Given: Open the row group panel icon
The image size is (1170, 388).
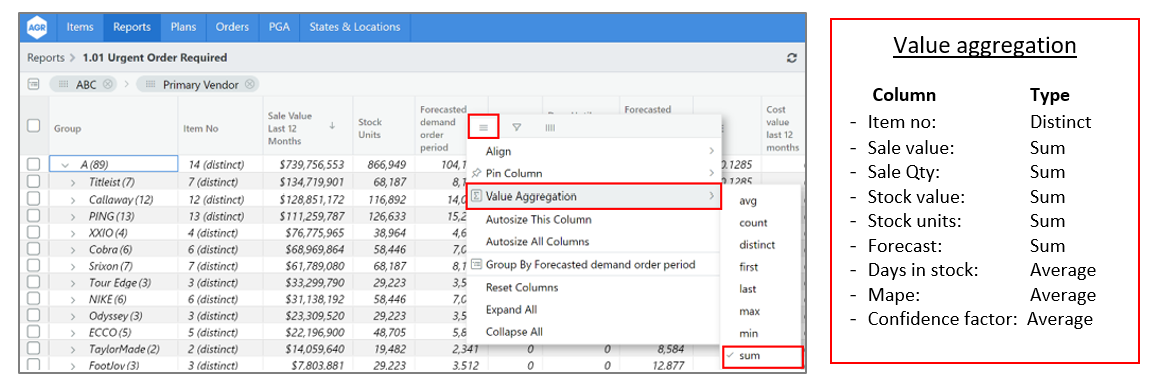Looking at the screenshot, I should 34,85.
